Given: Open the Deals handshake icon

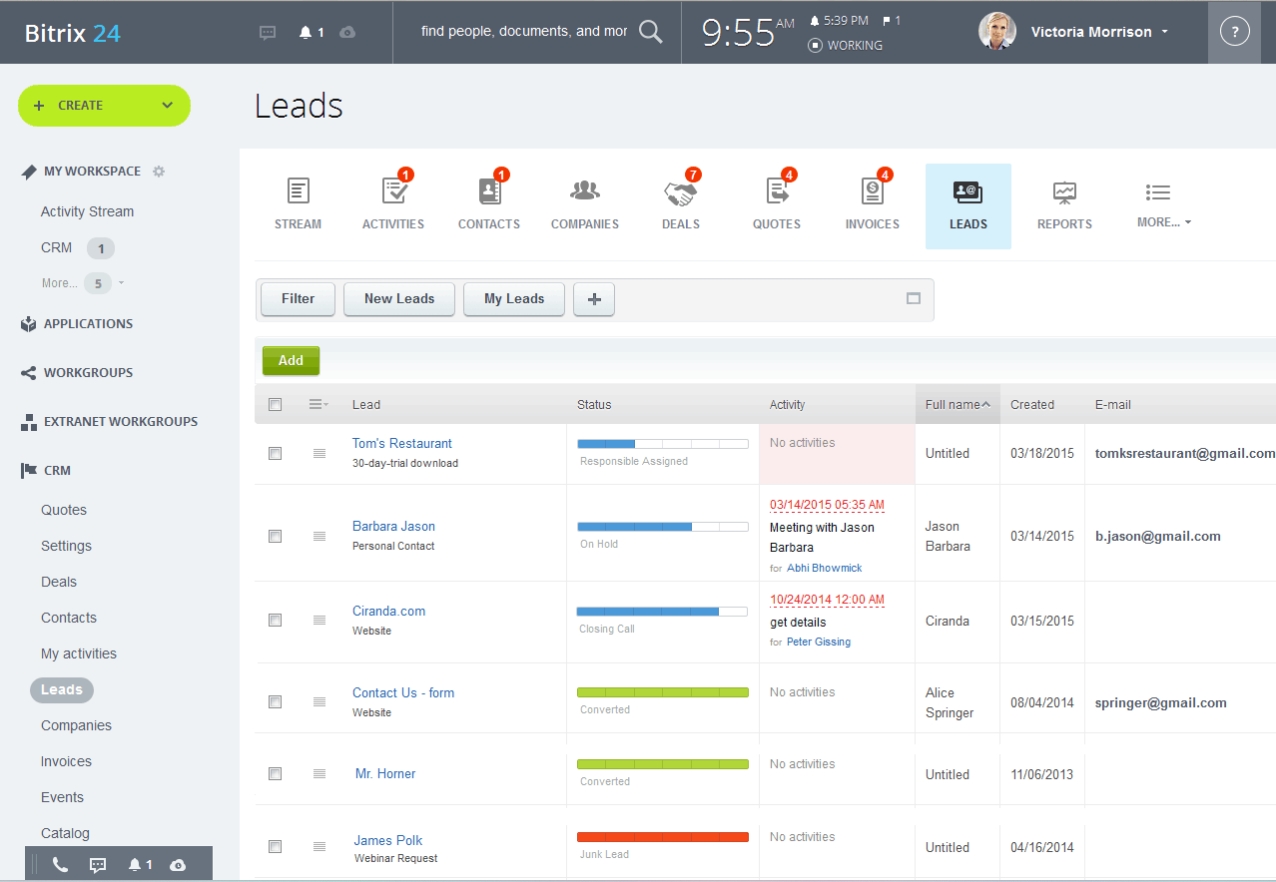Looking at the screenshot, I should point(680,192).
